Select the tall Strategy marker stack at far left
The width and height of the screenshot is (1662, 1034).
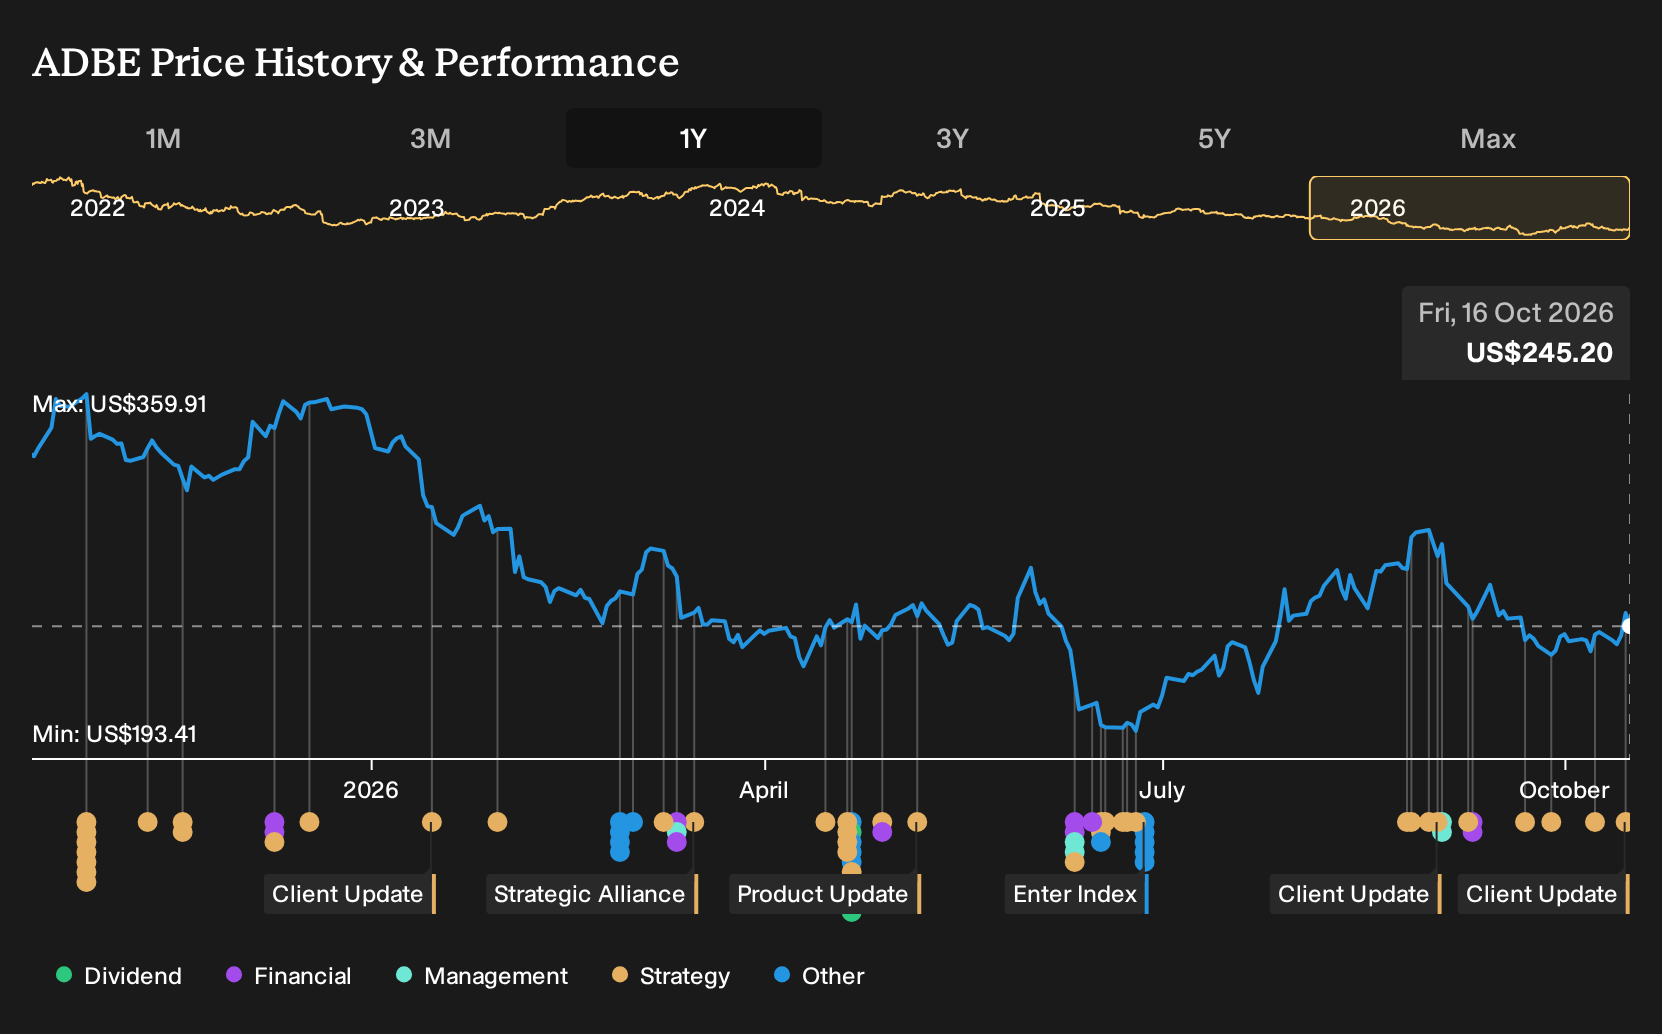tap(86, 851)
